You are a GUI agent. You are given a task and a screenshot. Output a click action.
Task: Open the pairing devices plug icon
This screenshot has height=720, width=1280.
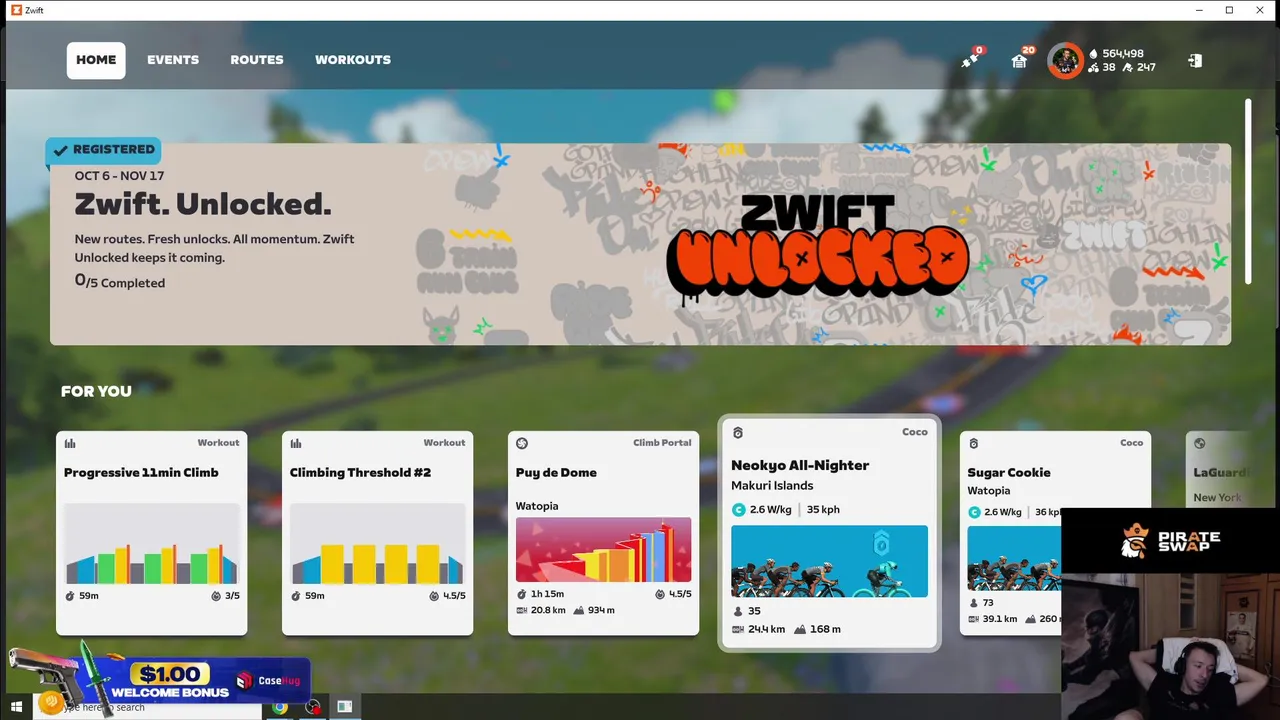(x=970, y=60)
